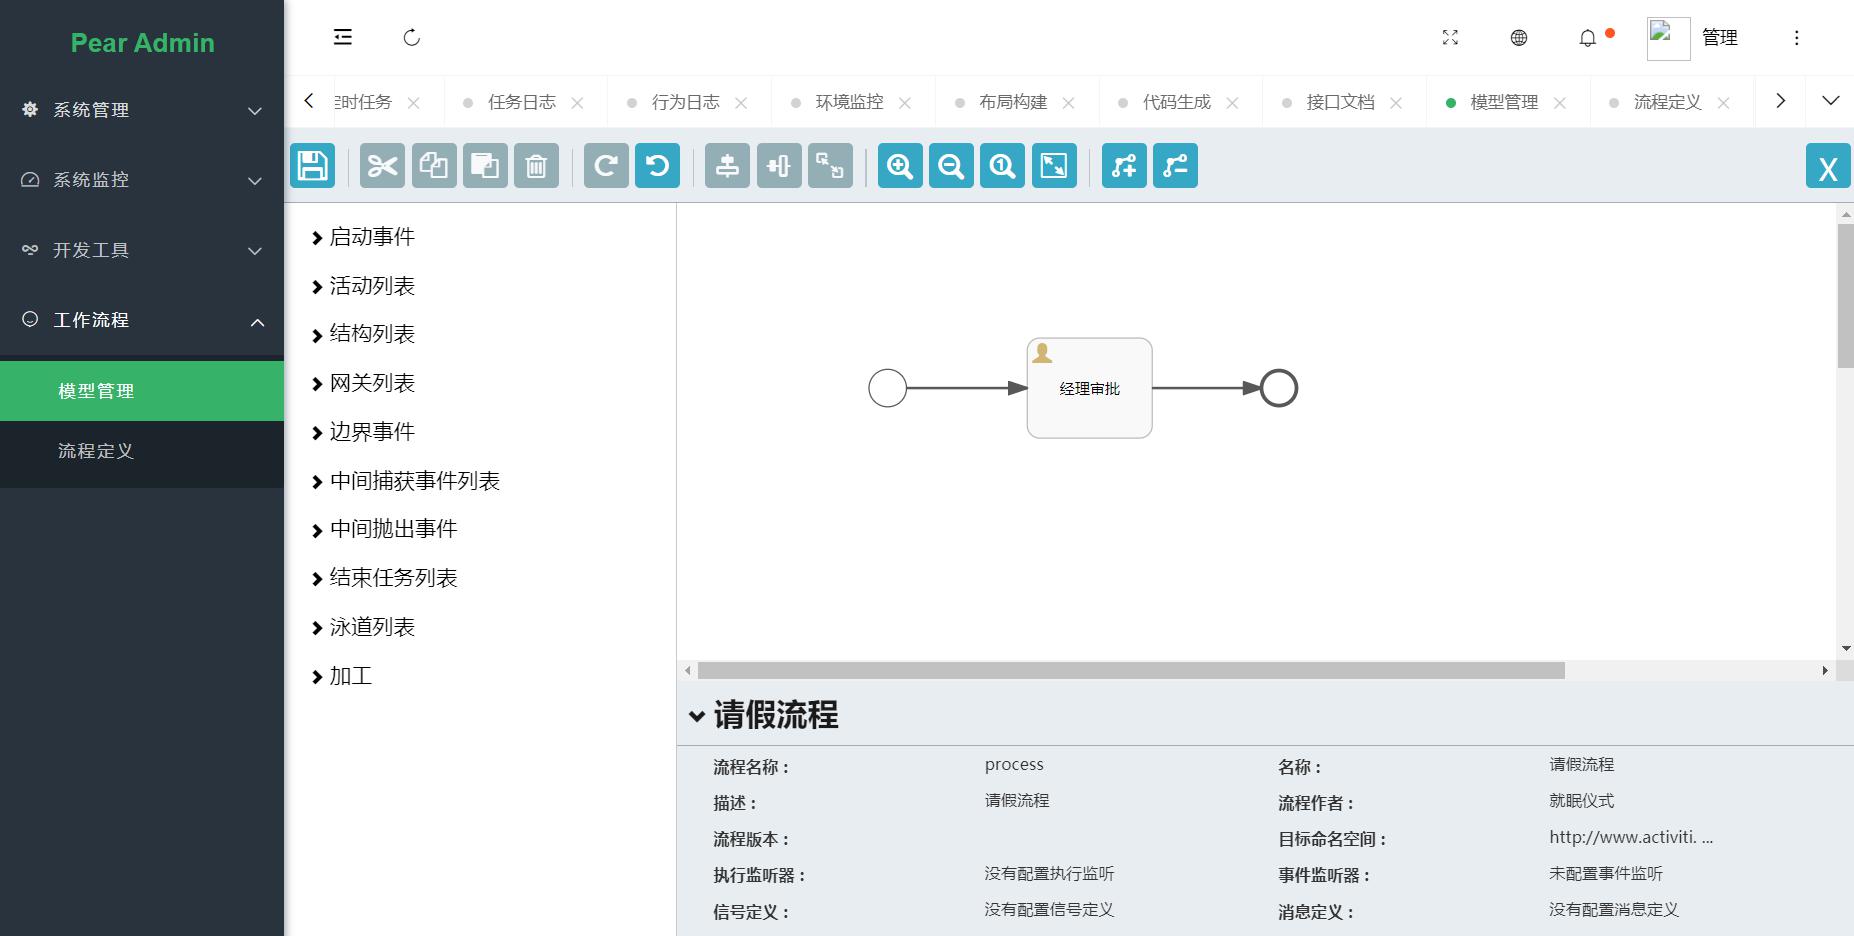Open the tab operations dropdown arrow

pyautogui.click(x=1830, y=101)
